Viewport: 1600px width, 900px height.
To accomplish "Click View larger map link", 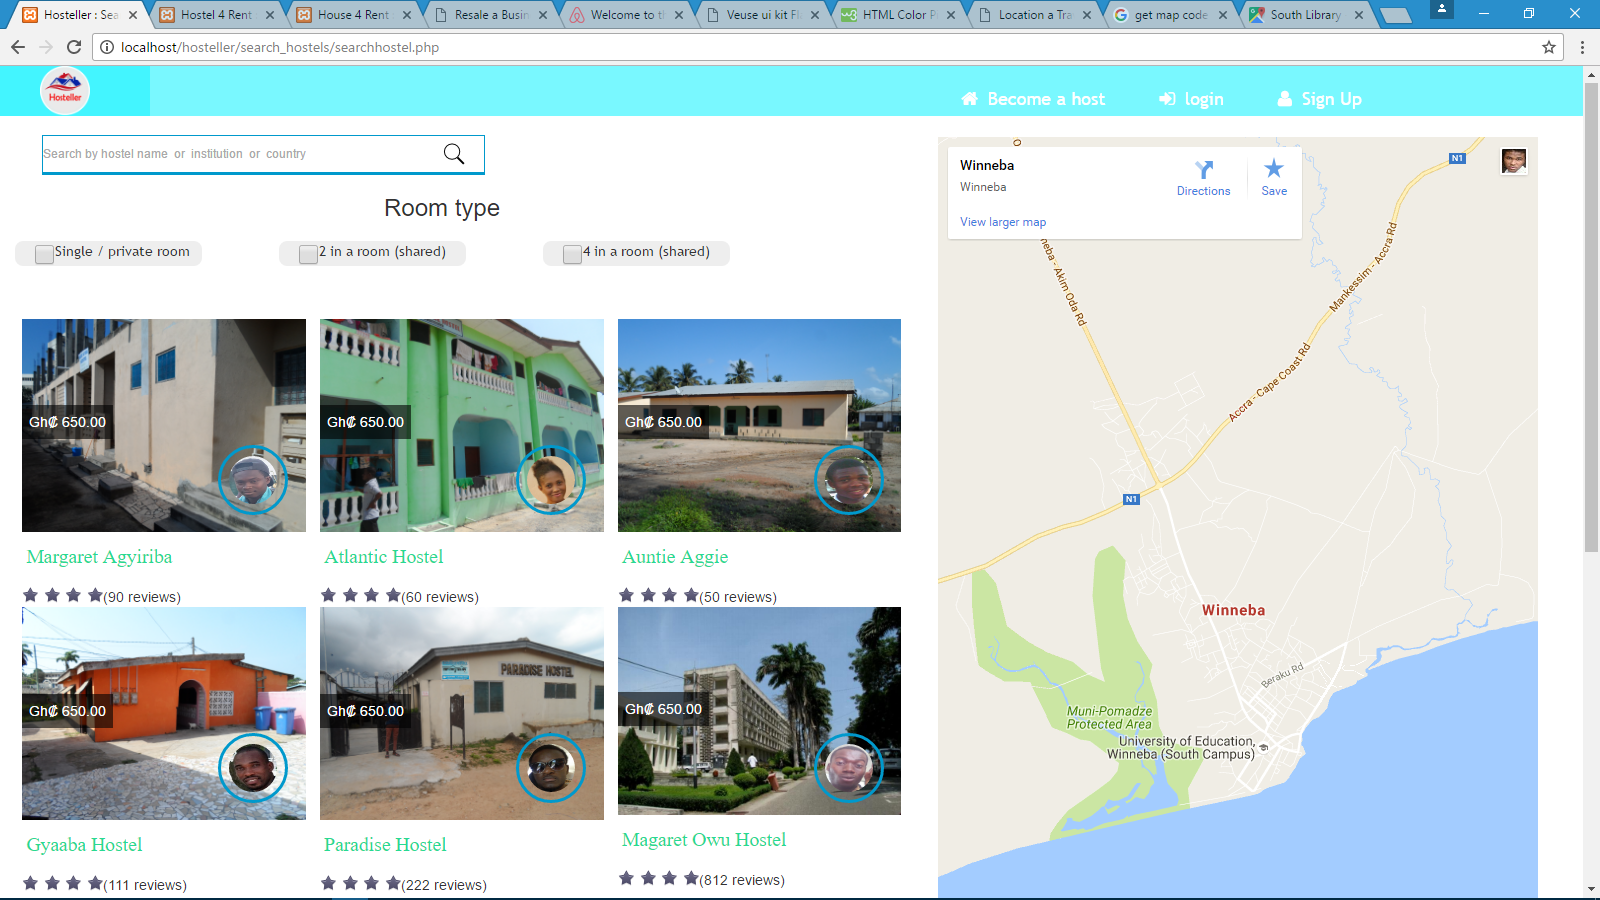I will 1003,222.
